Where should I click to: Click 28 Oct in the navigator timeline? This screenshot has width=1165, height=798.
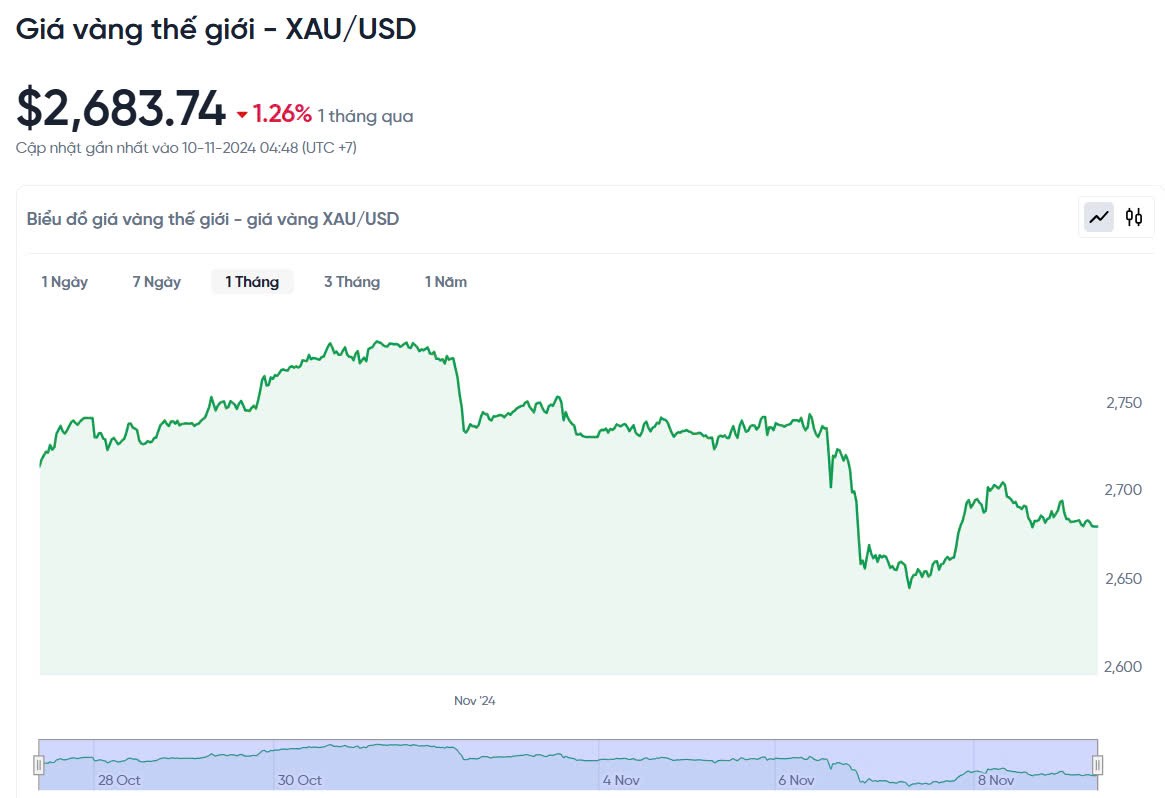(x=119, y=780)
